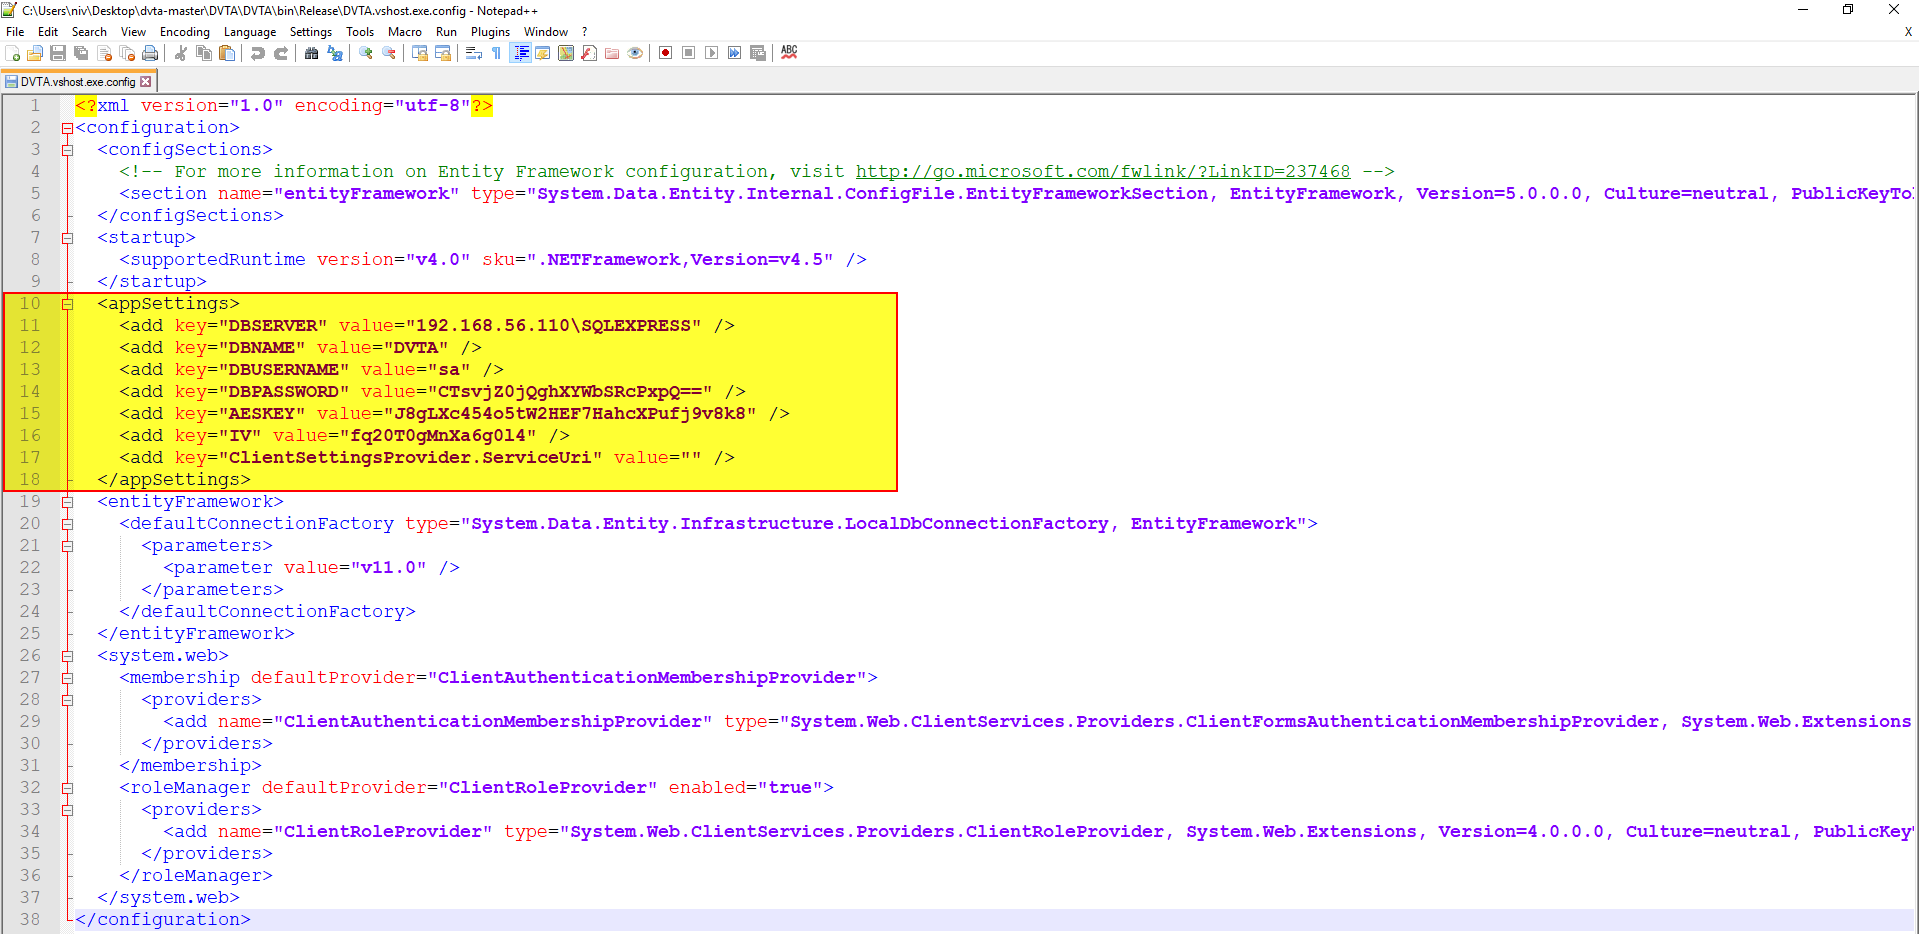The image size is (1919, 934).
Task: Collapse the system.web fold marker
Action: click(67, 656)
